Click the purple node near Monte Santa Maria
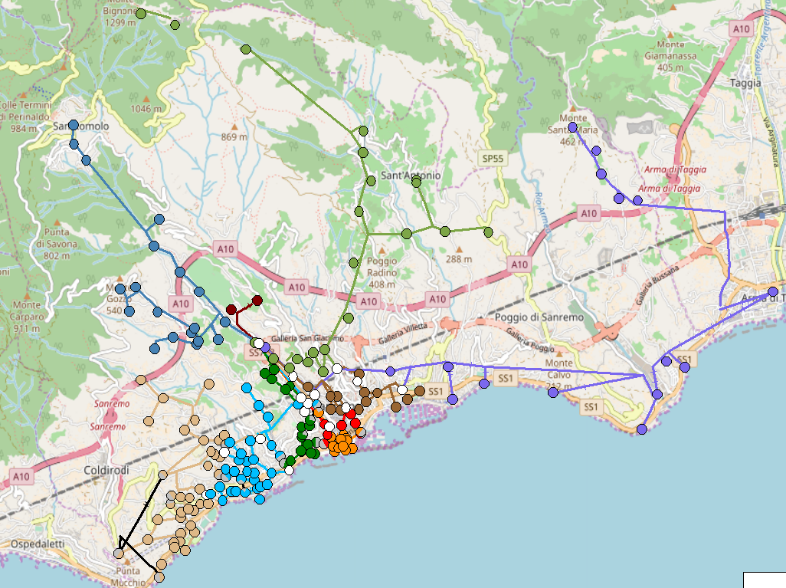This screenshot has width=786, height=588. pyautogui.click(x=572, y=127)
